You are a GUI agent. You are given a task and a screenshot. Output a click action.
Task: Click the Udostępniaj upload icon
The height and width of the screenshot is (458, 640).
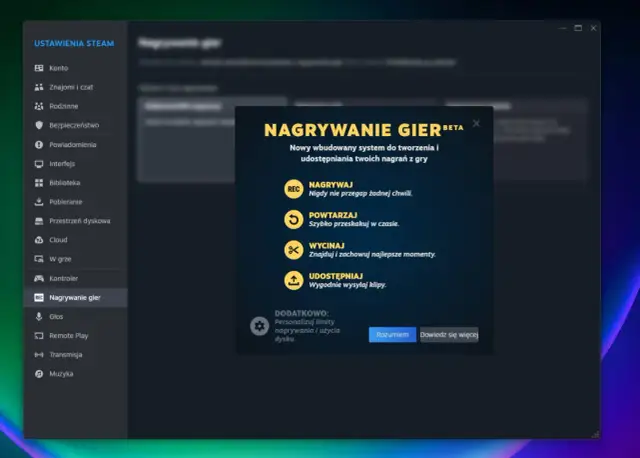293,280
